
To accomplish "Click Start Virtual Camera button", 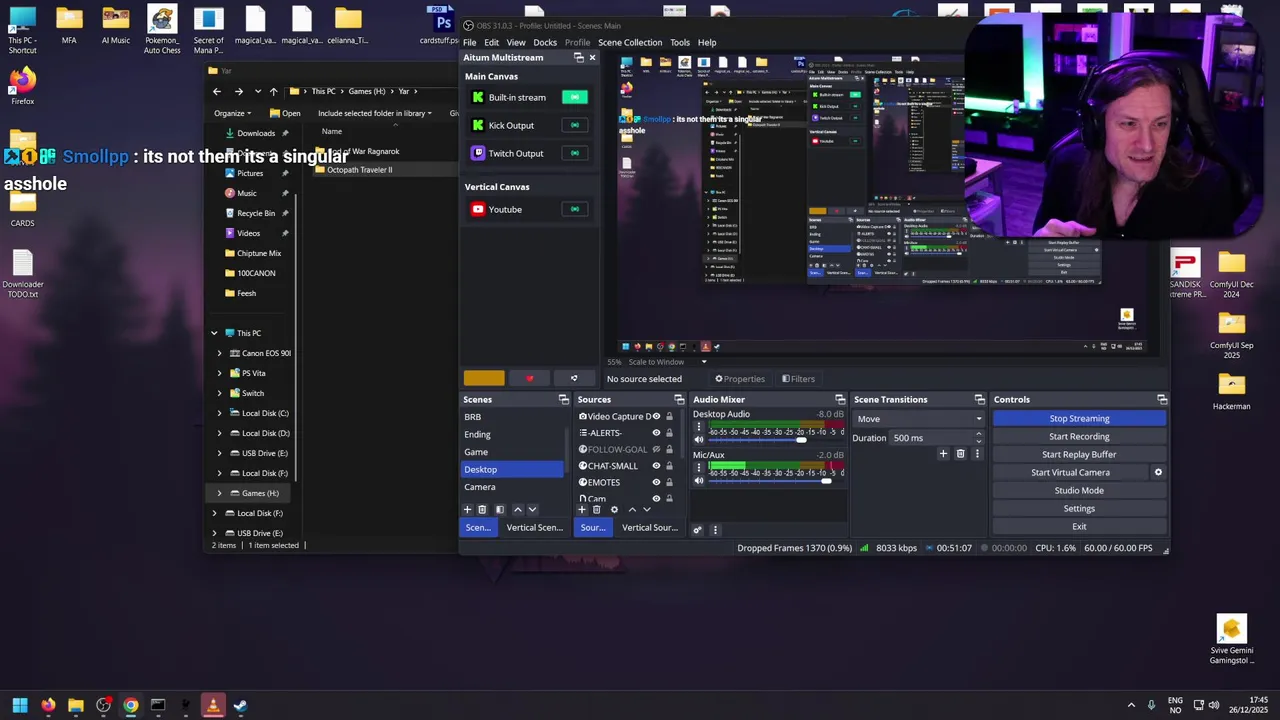I will 1070,472.
